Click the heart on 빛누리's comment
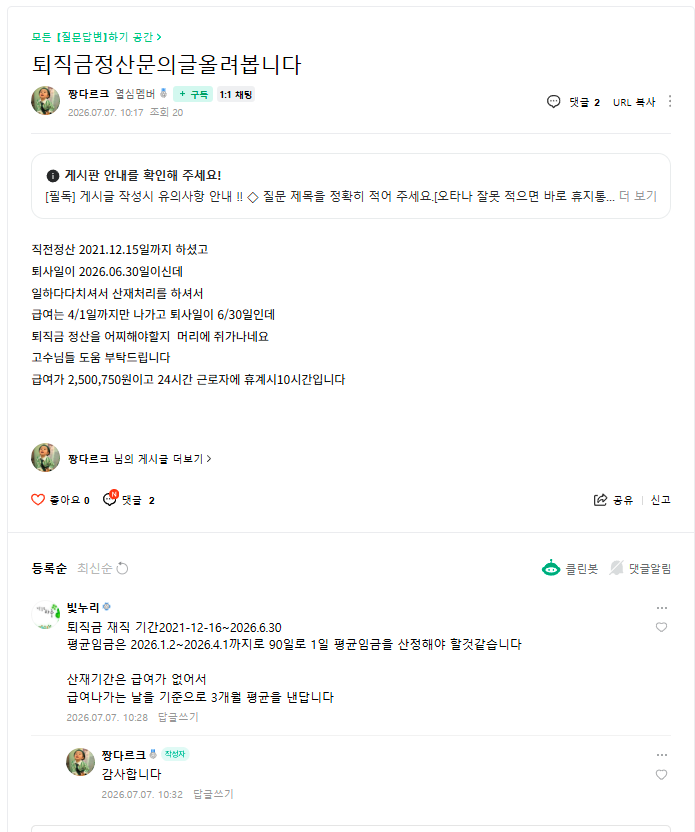The image size is (695, 832). pyautogui.click(x=661, y=627)
